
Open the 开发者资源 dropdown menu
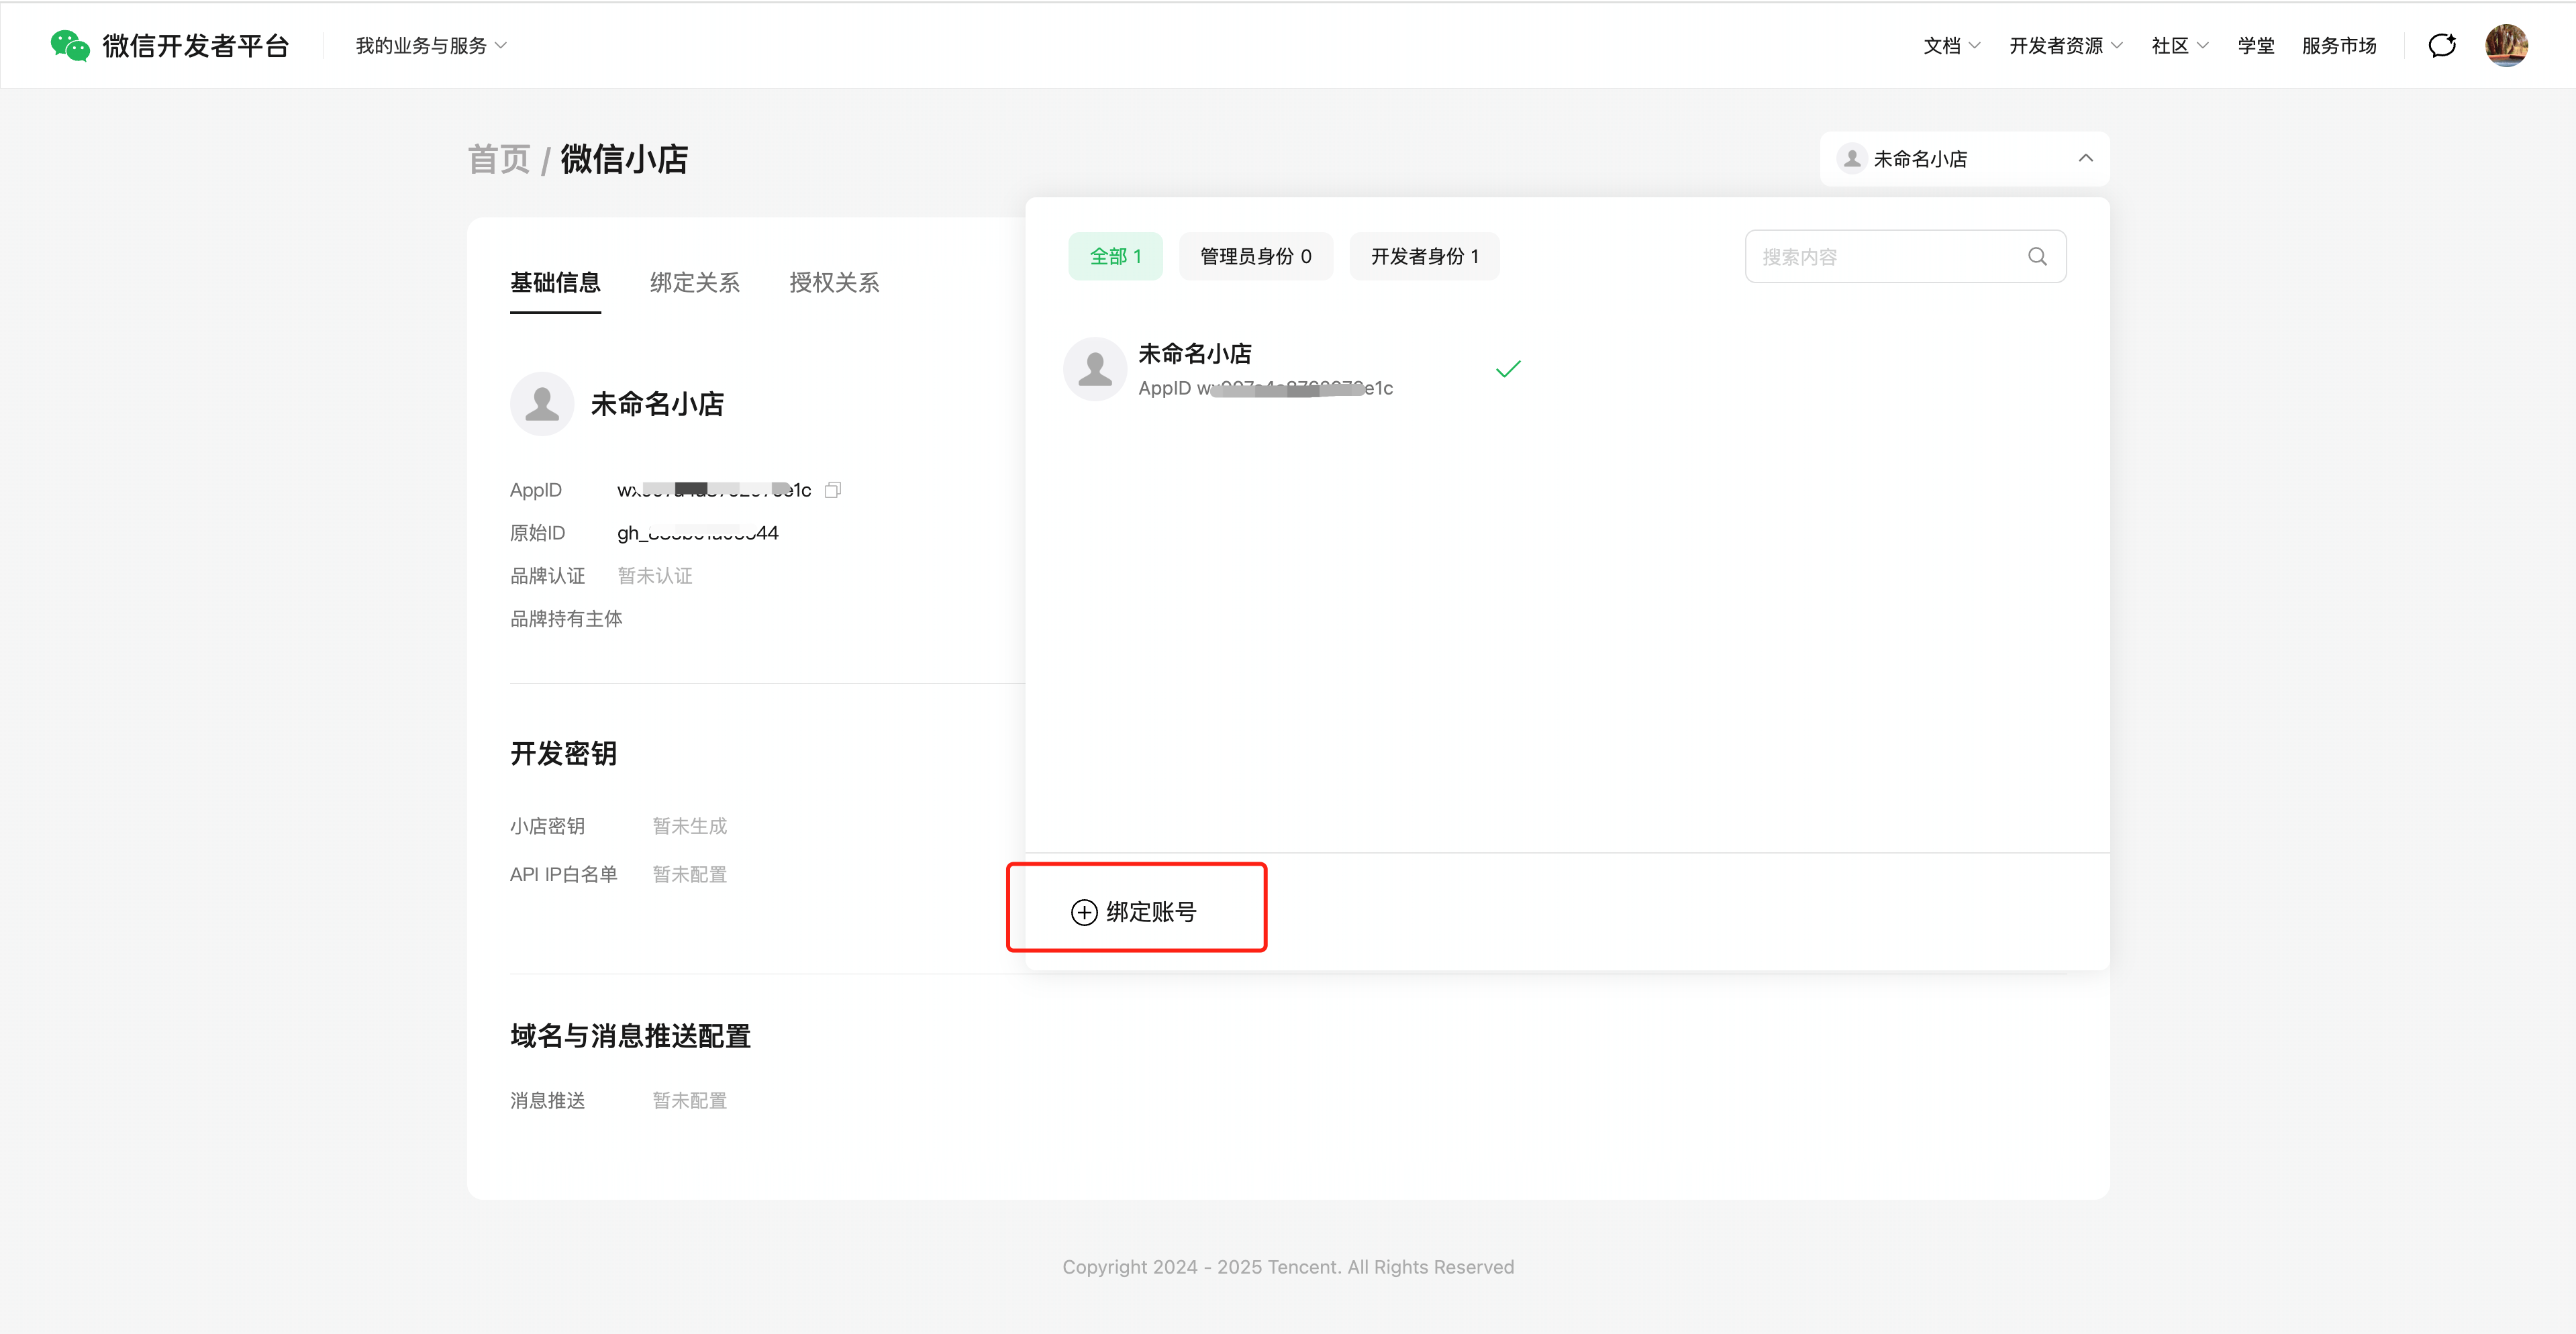pyautogui.click(x=2065, y=46)
